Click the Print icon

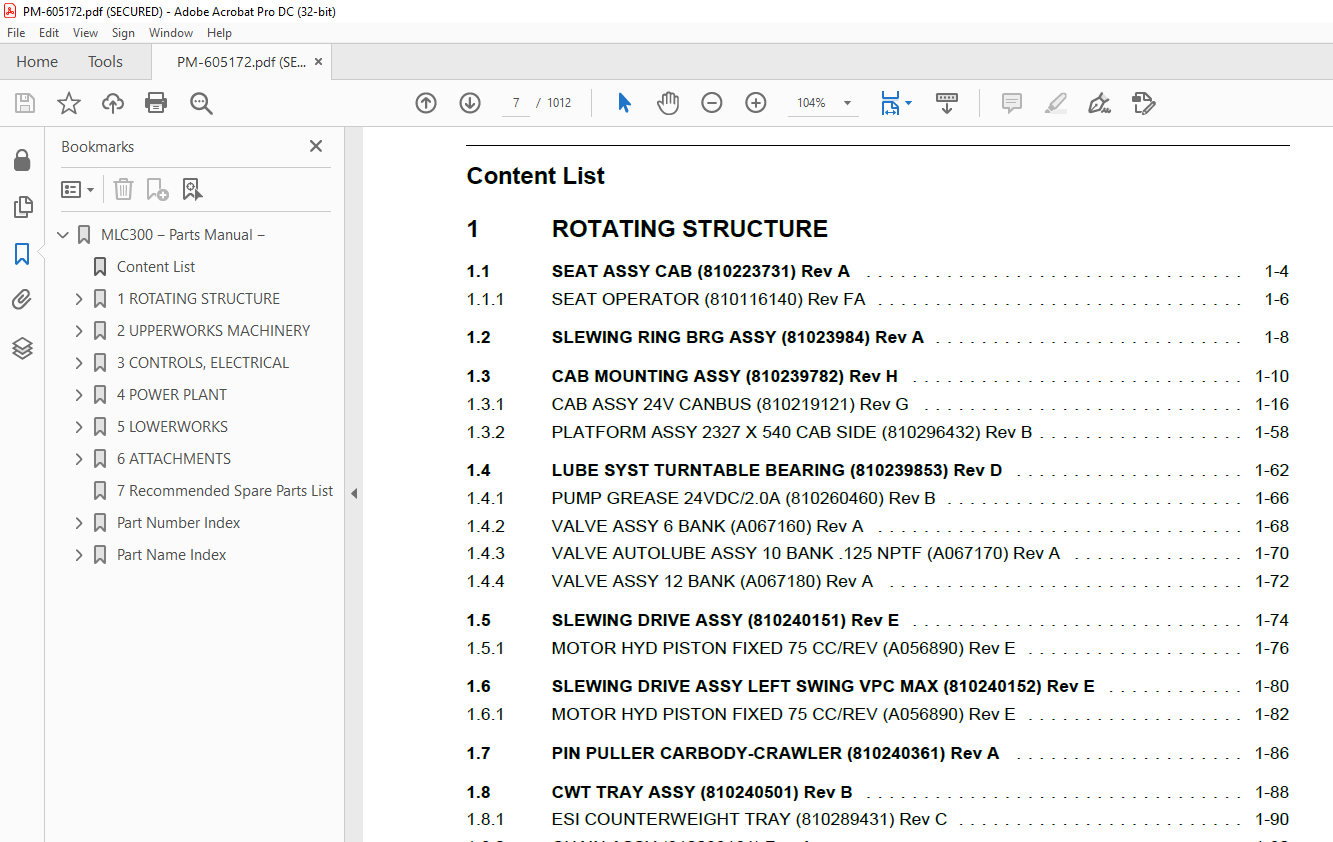point(156,103)
